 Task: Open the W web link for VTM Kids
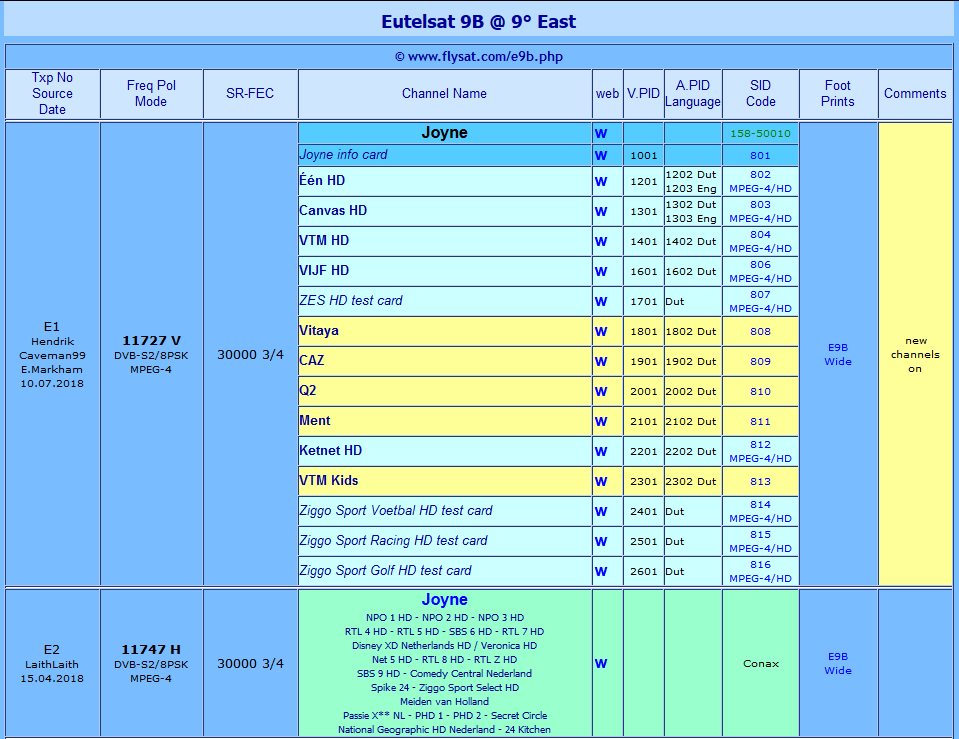(x=601, y=481)
